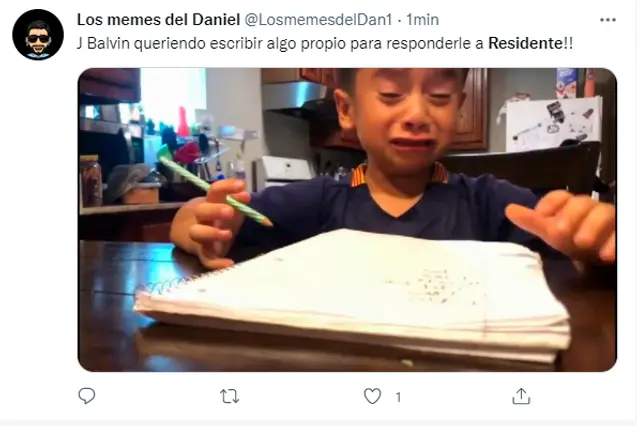Open the three-dot more options menu
This screenshot has height=426, width=640.
point(608,20)
